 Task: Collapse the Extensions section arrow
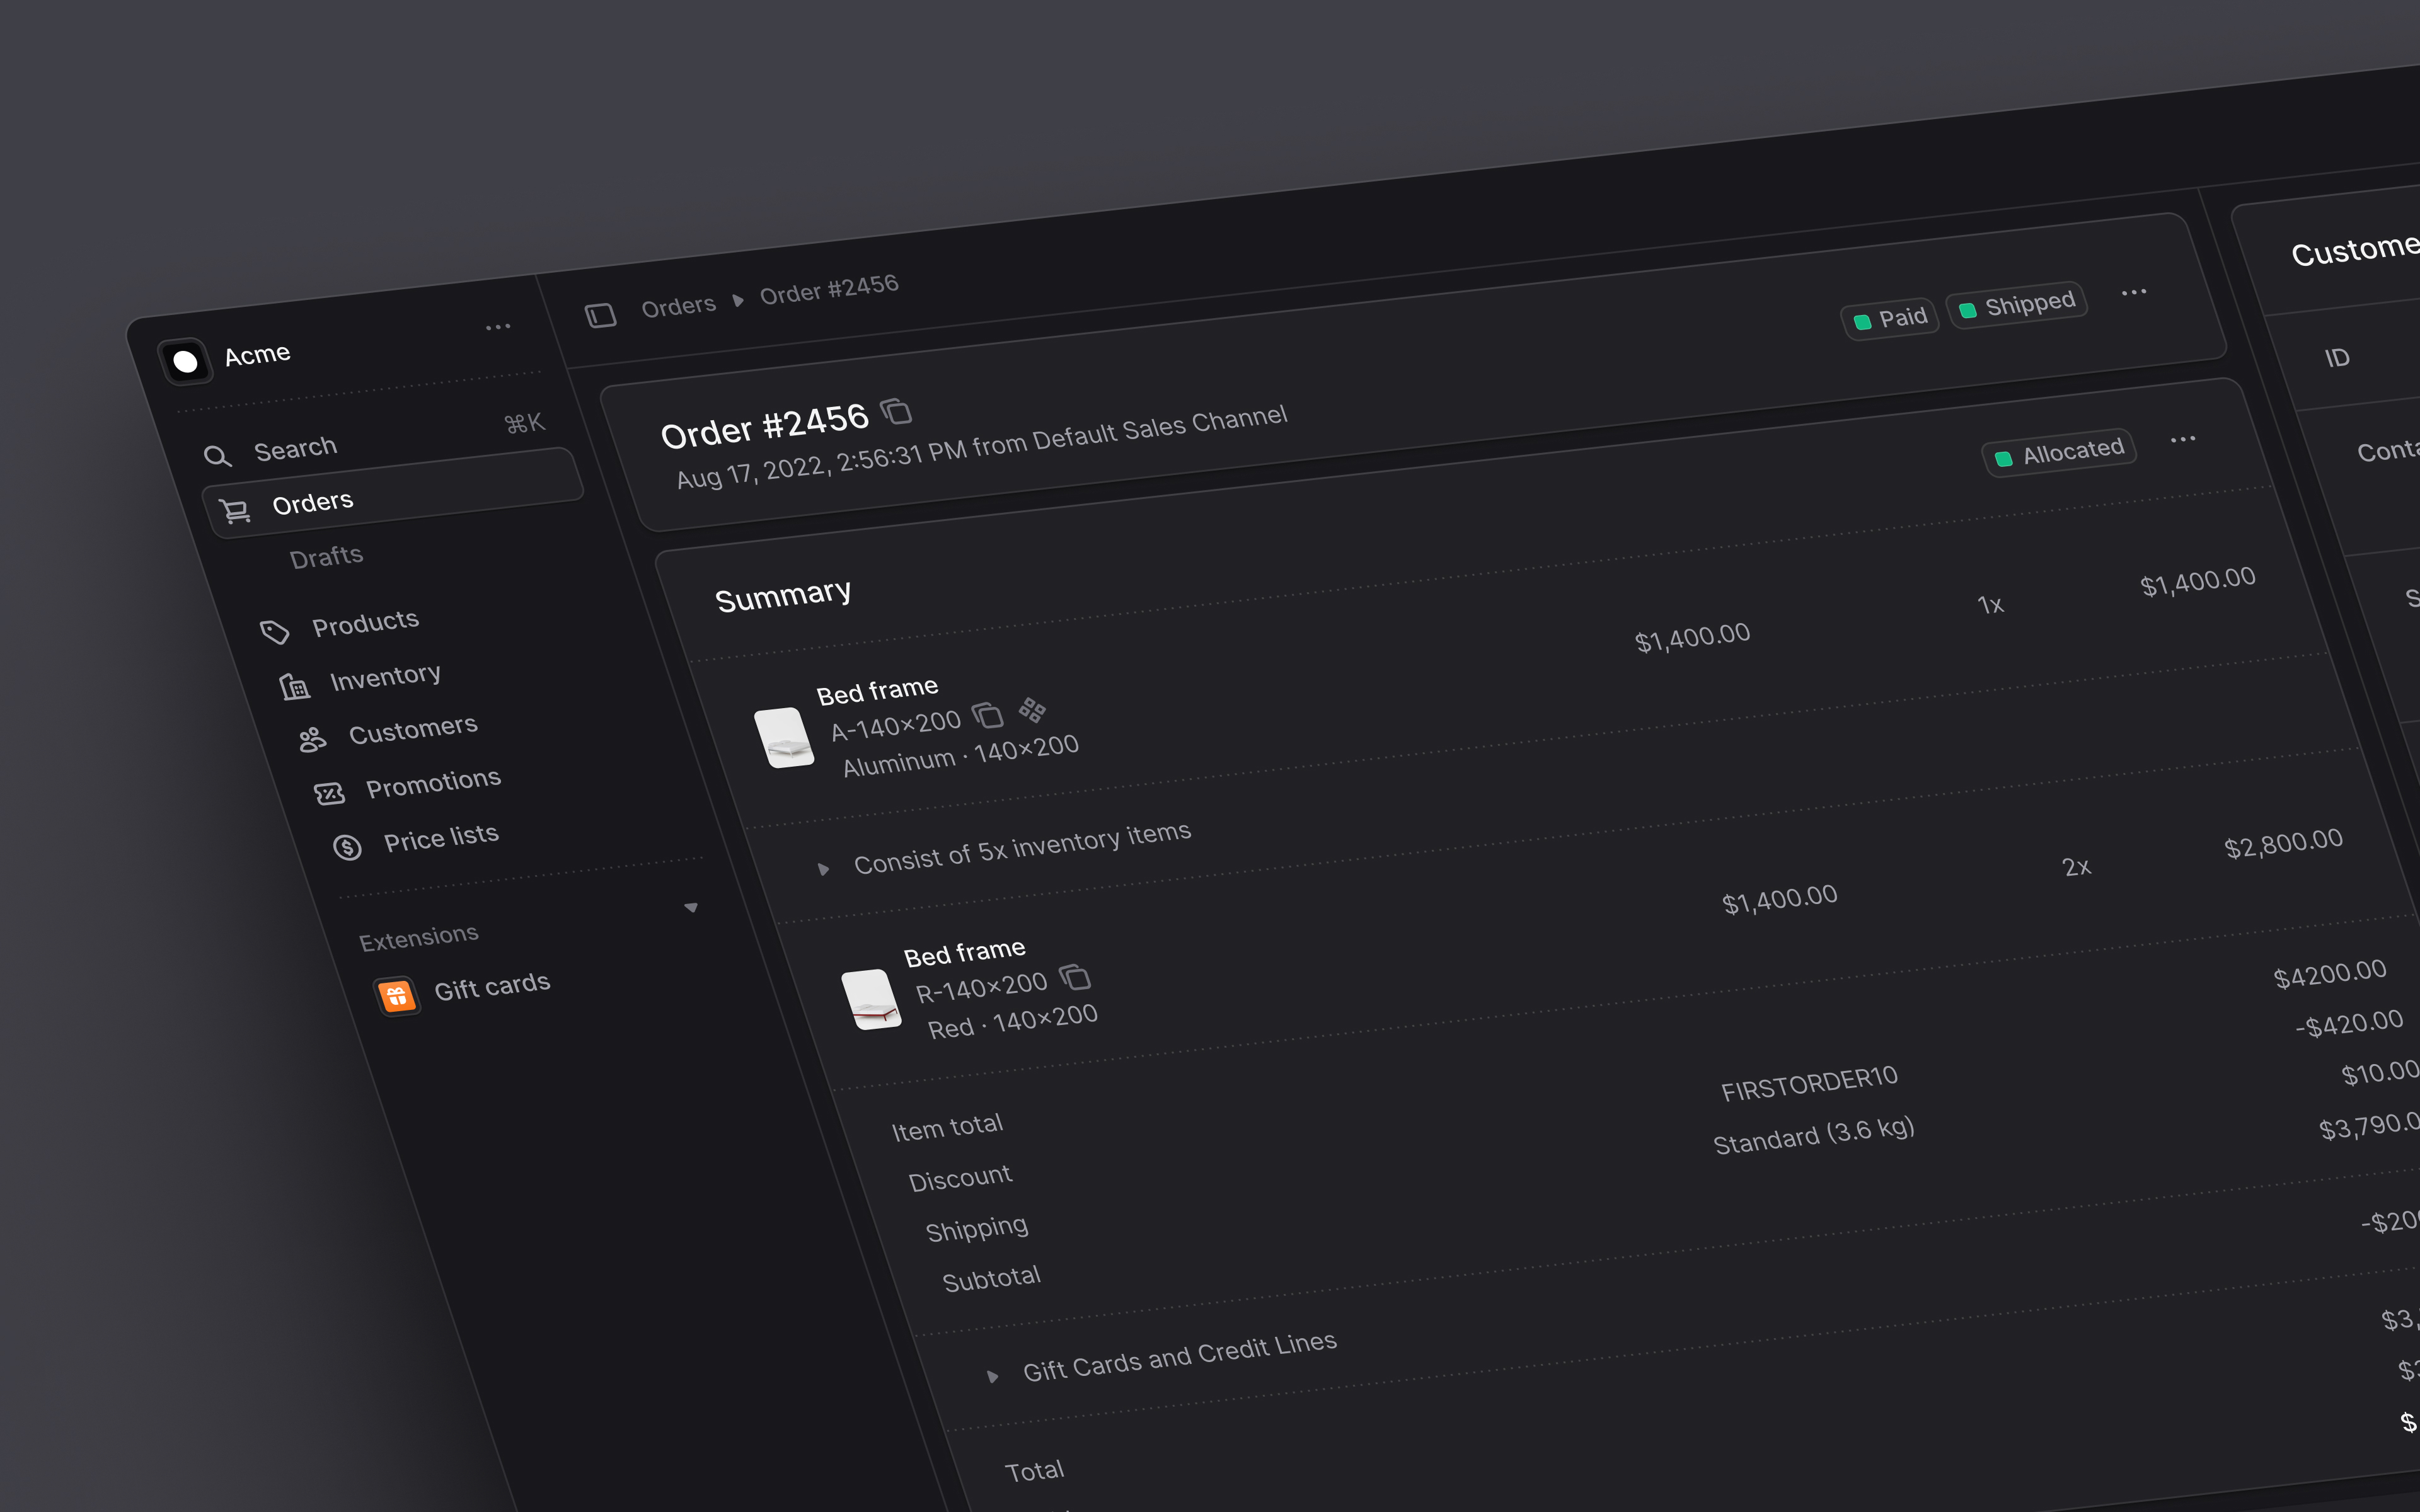691,908
